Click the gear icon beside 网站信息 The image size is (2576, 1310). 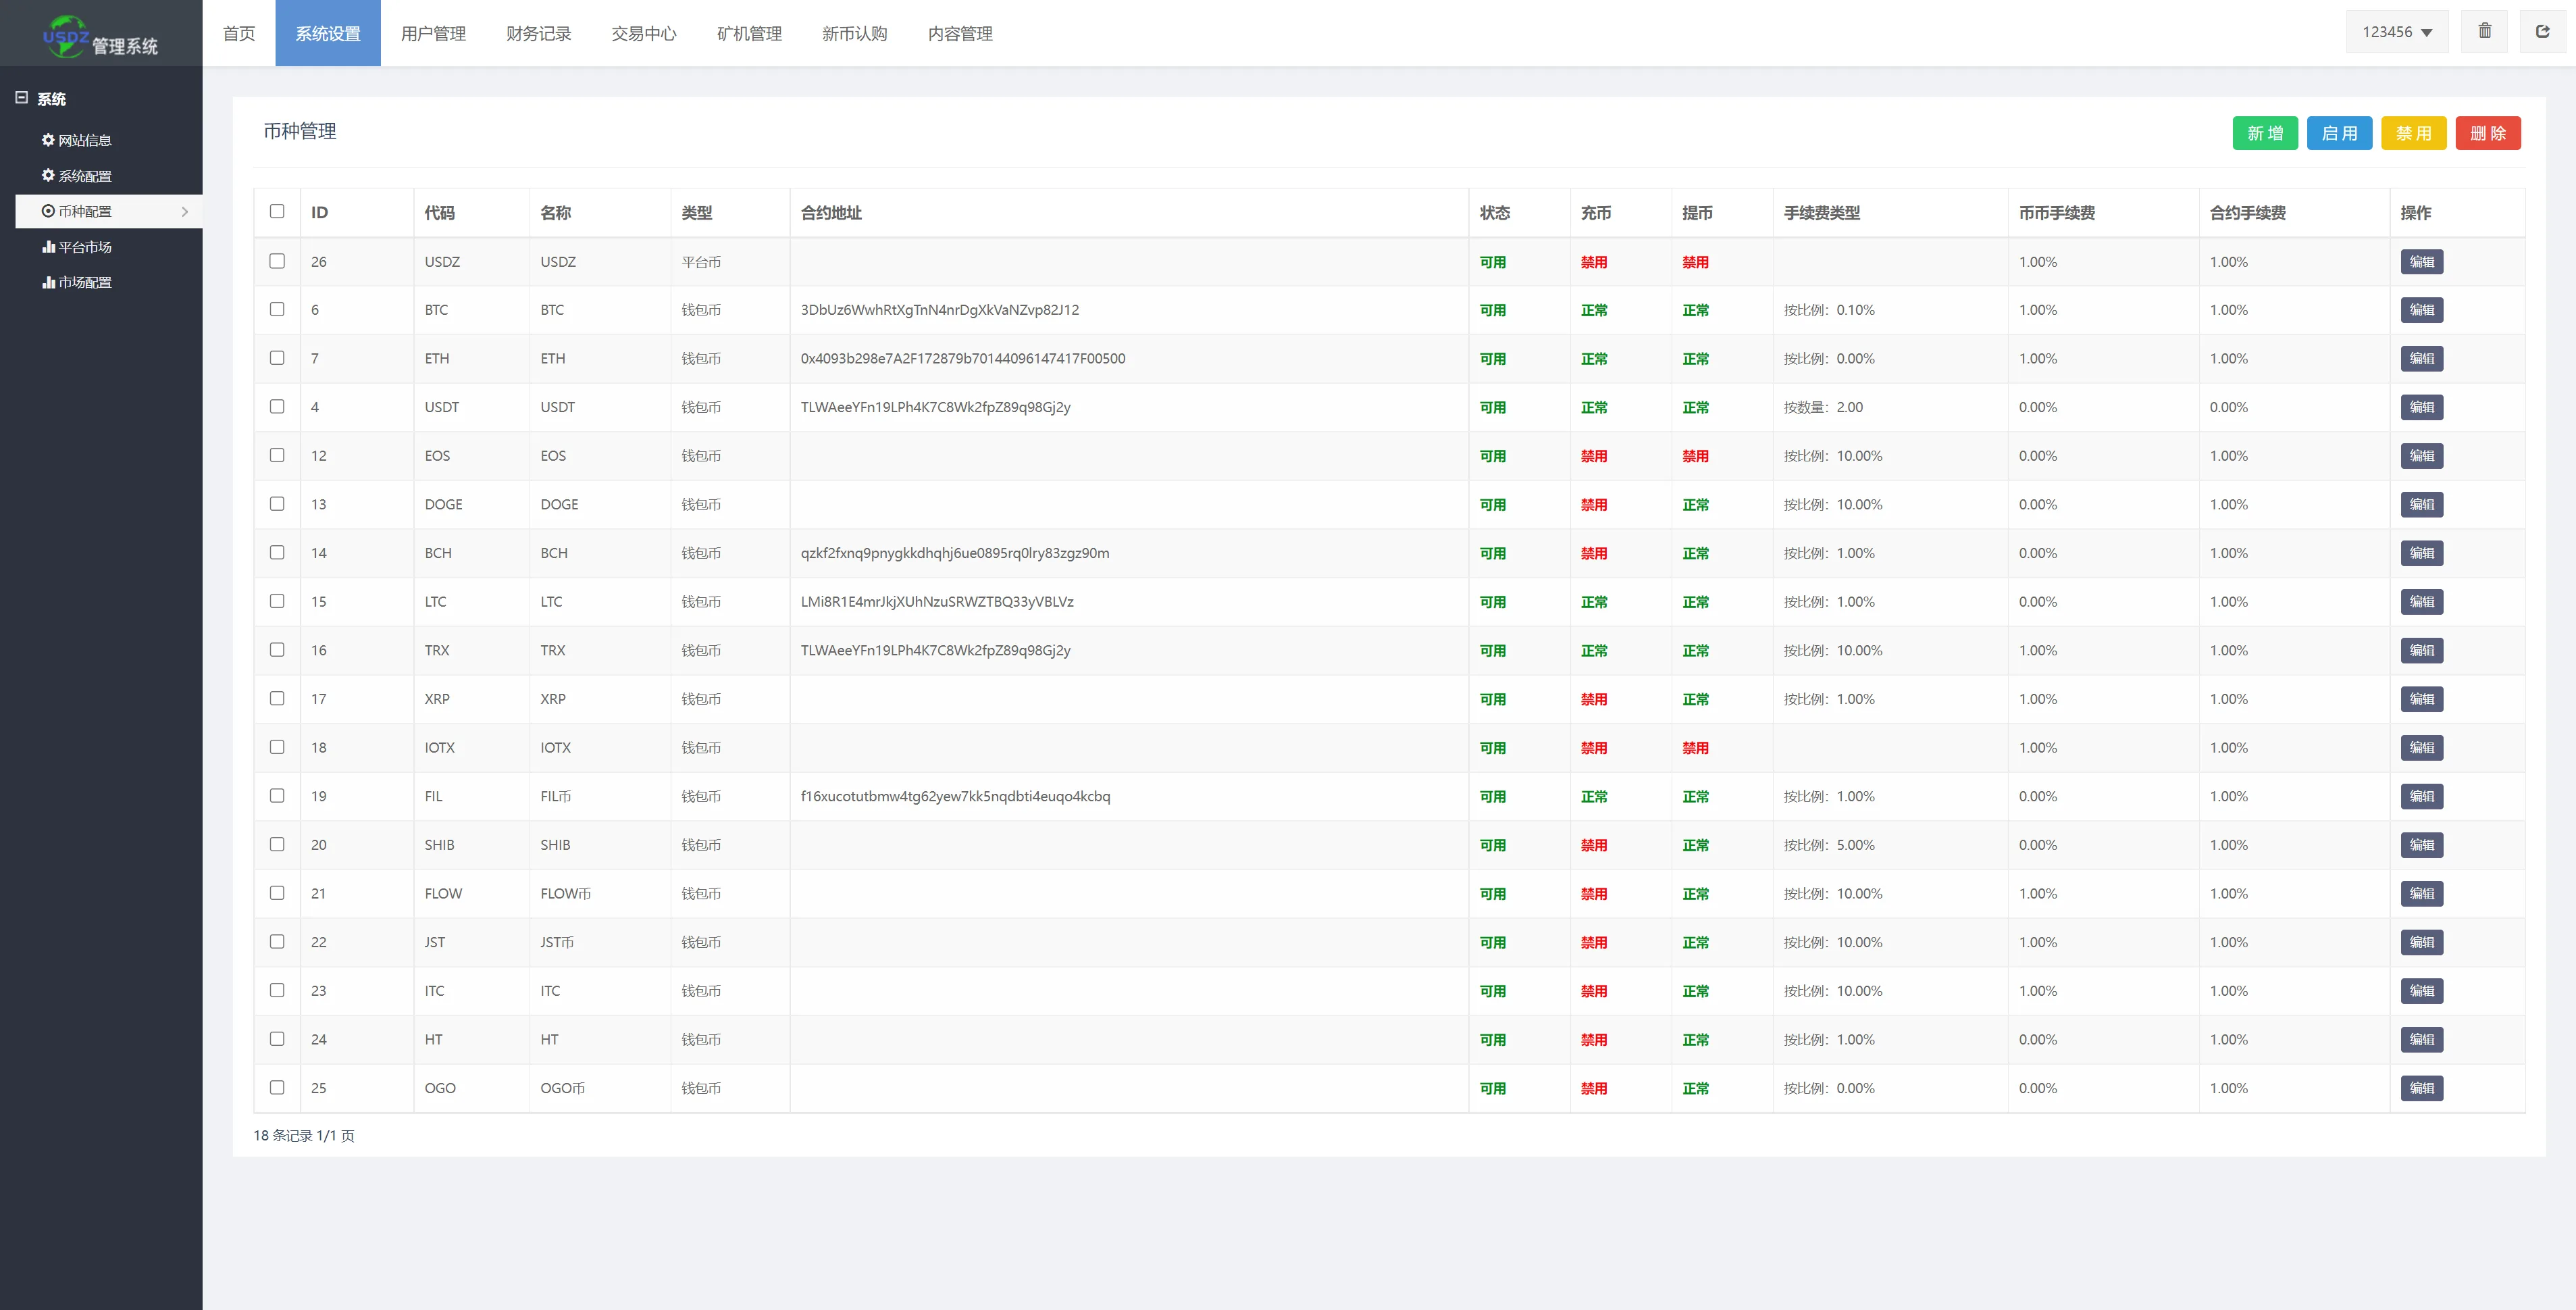point(47,140)
